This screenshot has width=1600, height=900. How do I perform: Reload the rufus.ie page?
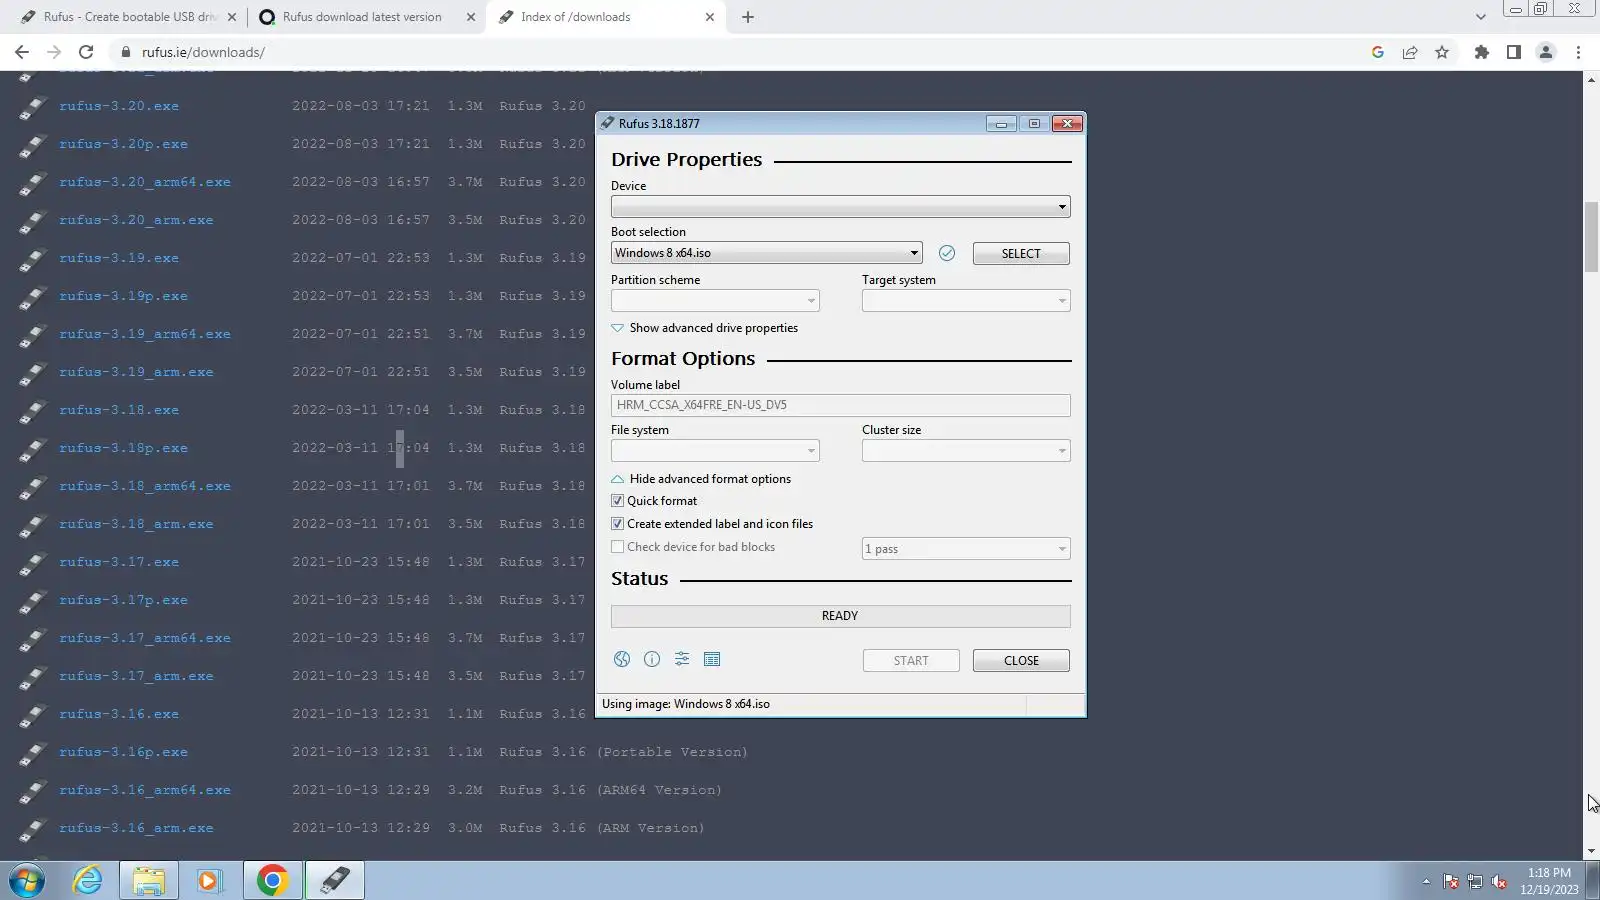[x=86, y=52]
